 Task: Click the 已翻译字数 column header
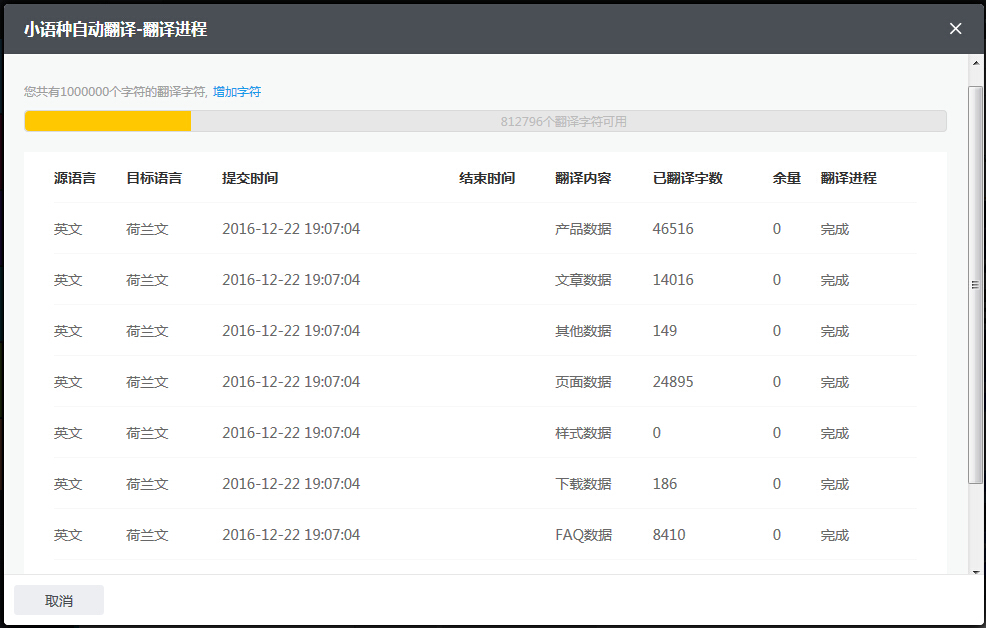pos(688,178)
